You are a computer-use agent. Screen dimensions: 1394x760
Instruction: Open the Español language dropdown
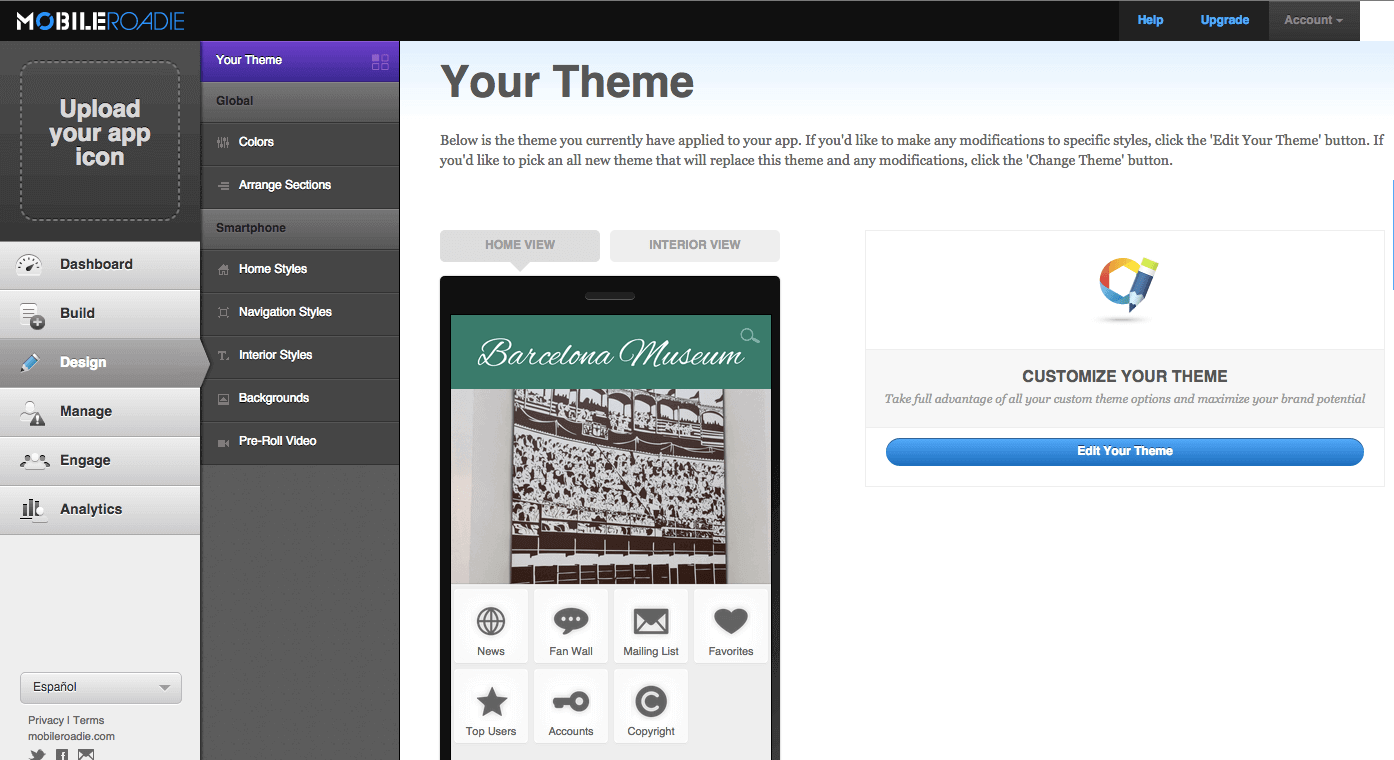coord(101,687)
